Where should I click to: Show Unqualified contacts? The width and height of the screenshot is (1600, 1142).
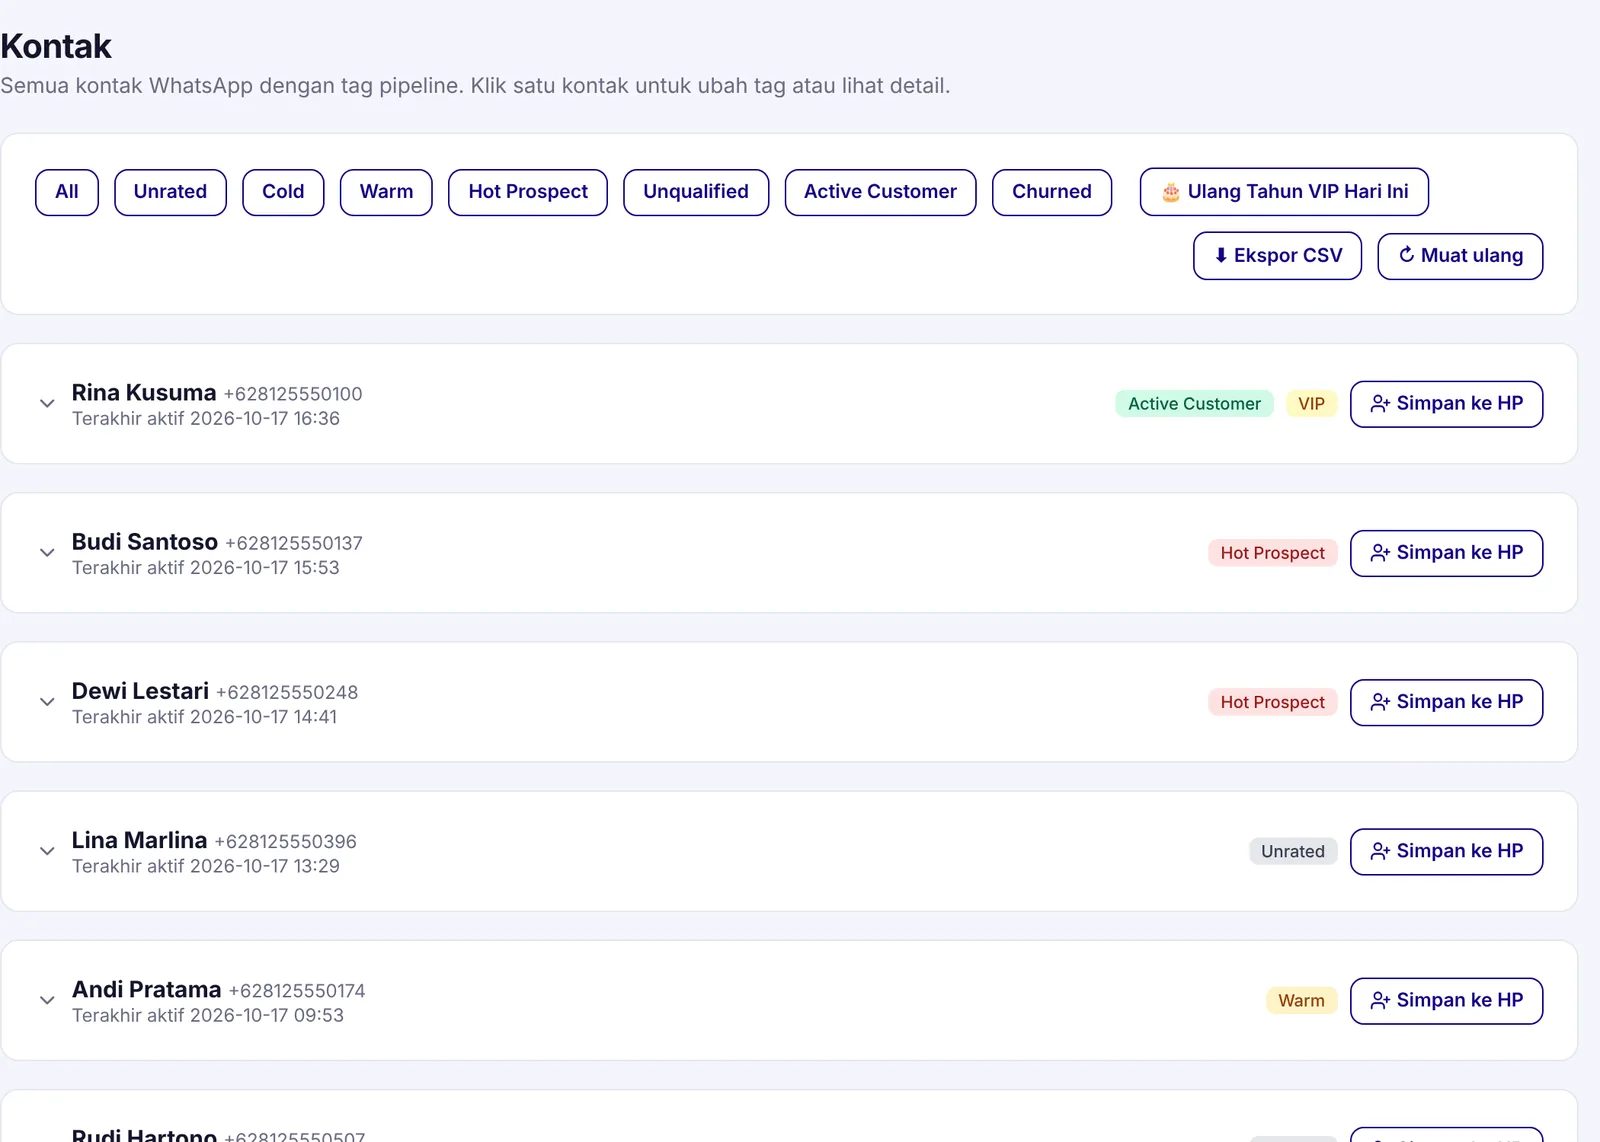(696, 192)
